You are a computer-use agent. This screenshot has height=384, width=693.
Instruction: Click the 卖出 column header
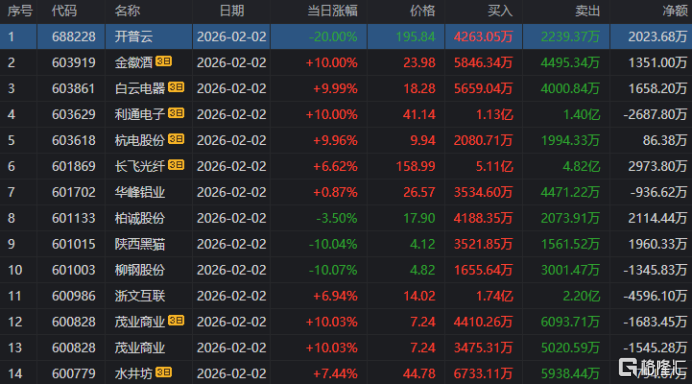(587, 11)
